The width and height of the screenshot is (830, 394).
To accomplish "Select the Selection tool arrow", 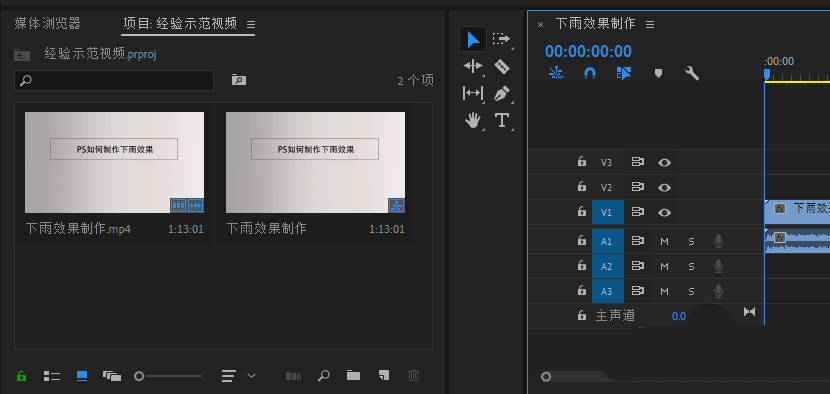I will 473,39.
